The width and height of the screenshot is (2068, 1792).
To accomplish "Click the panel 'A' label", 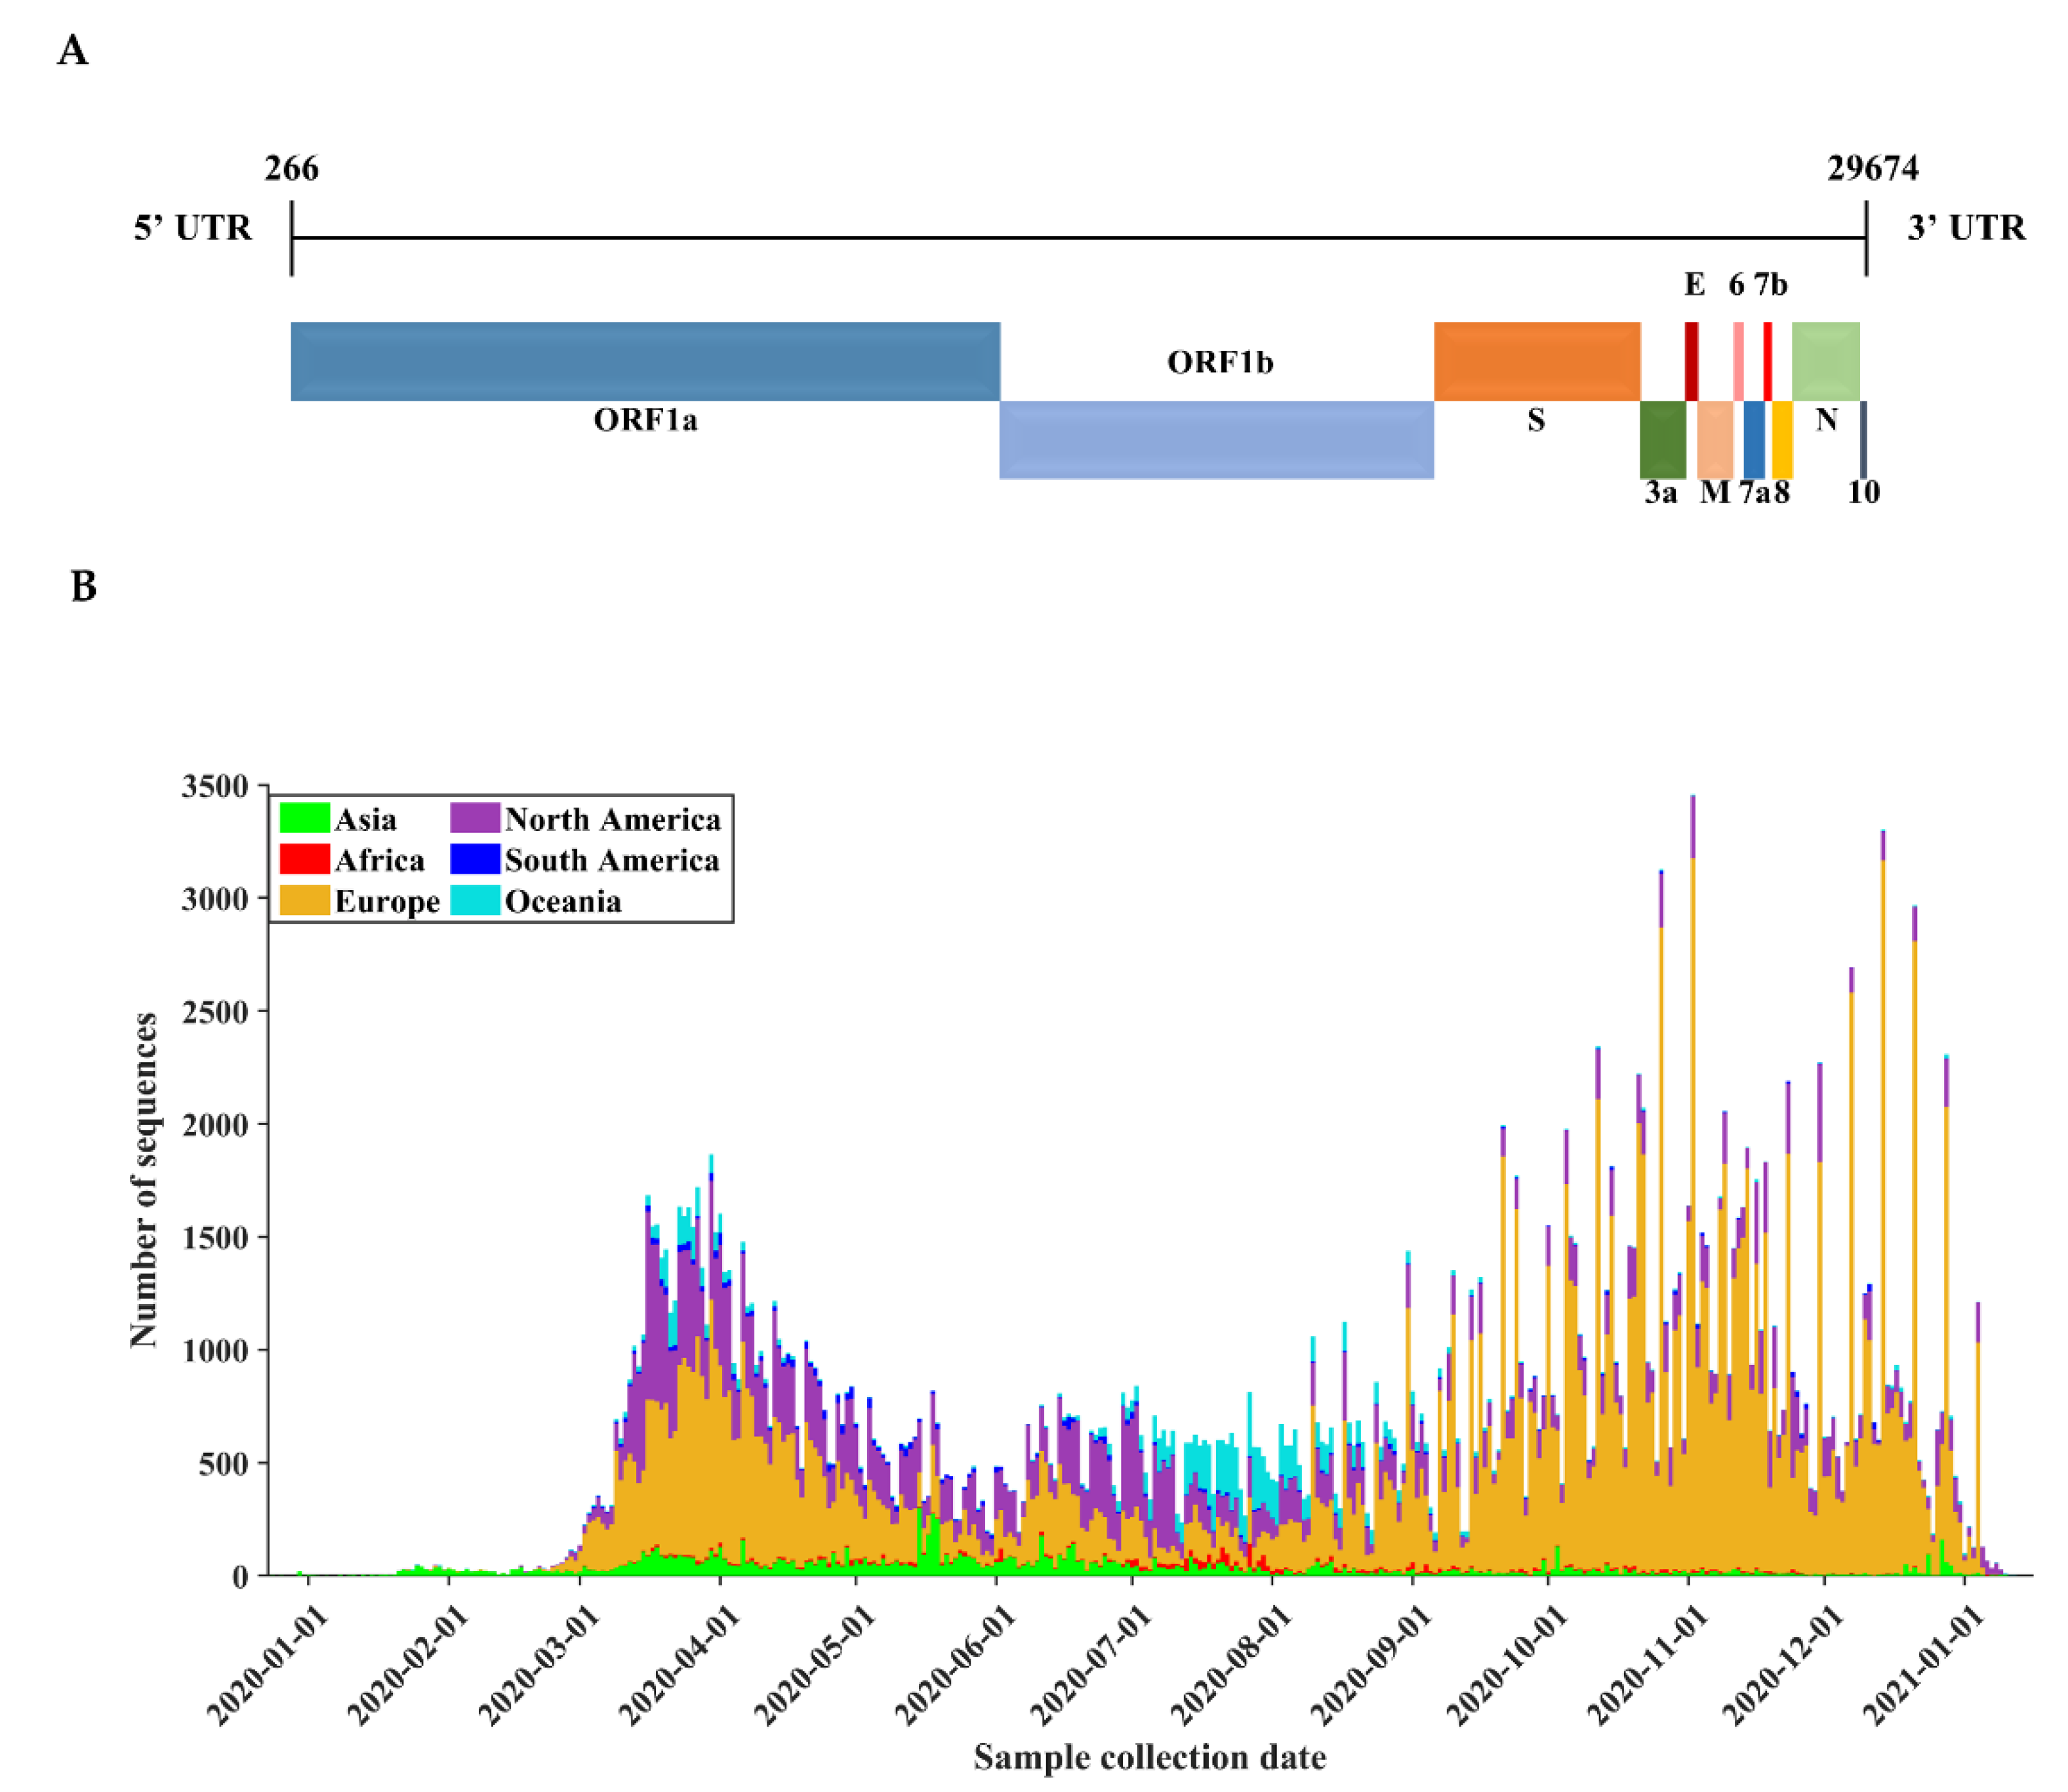I will 73,50.
